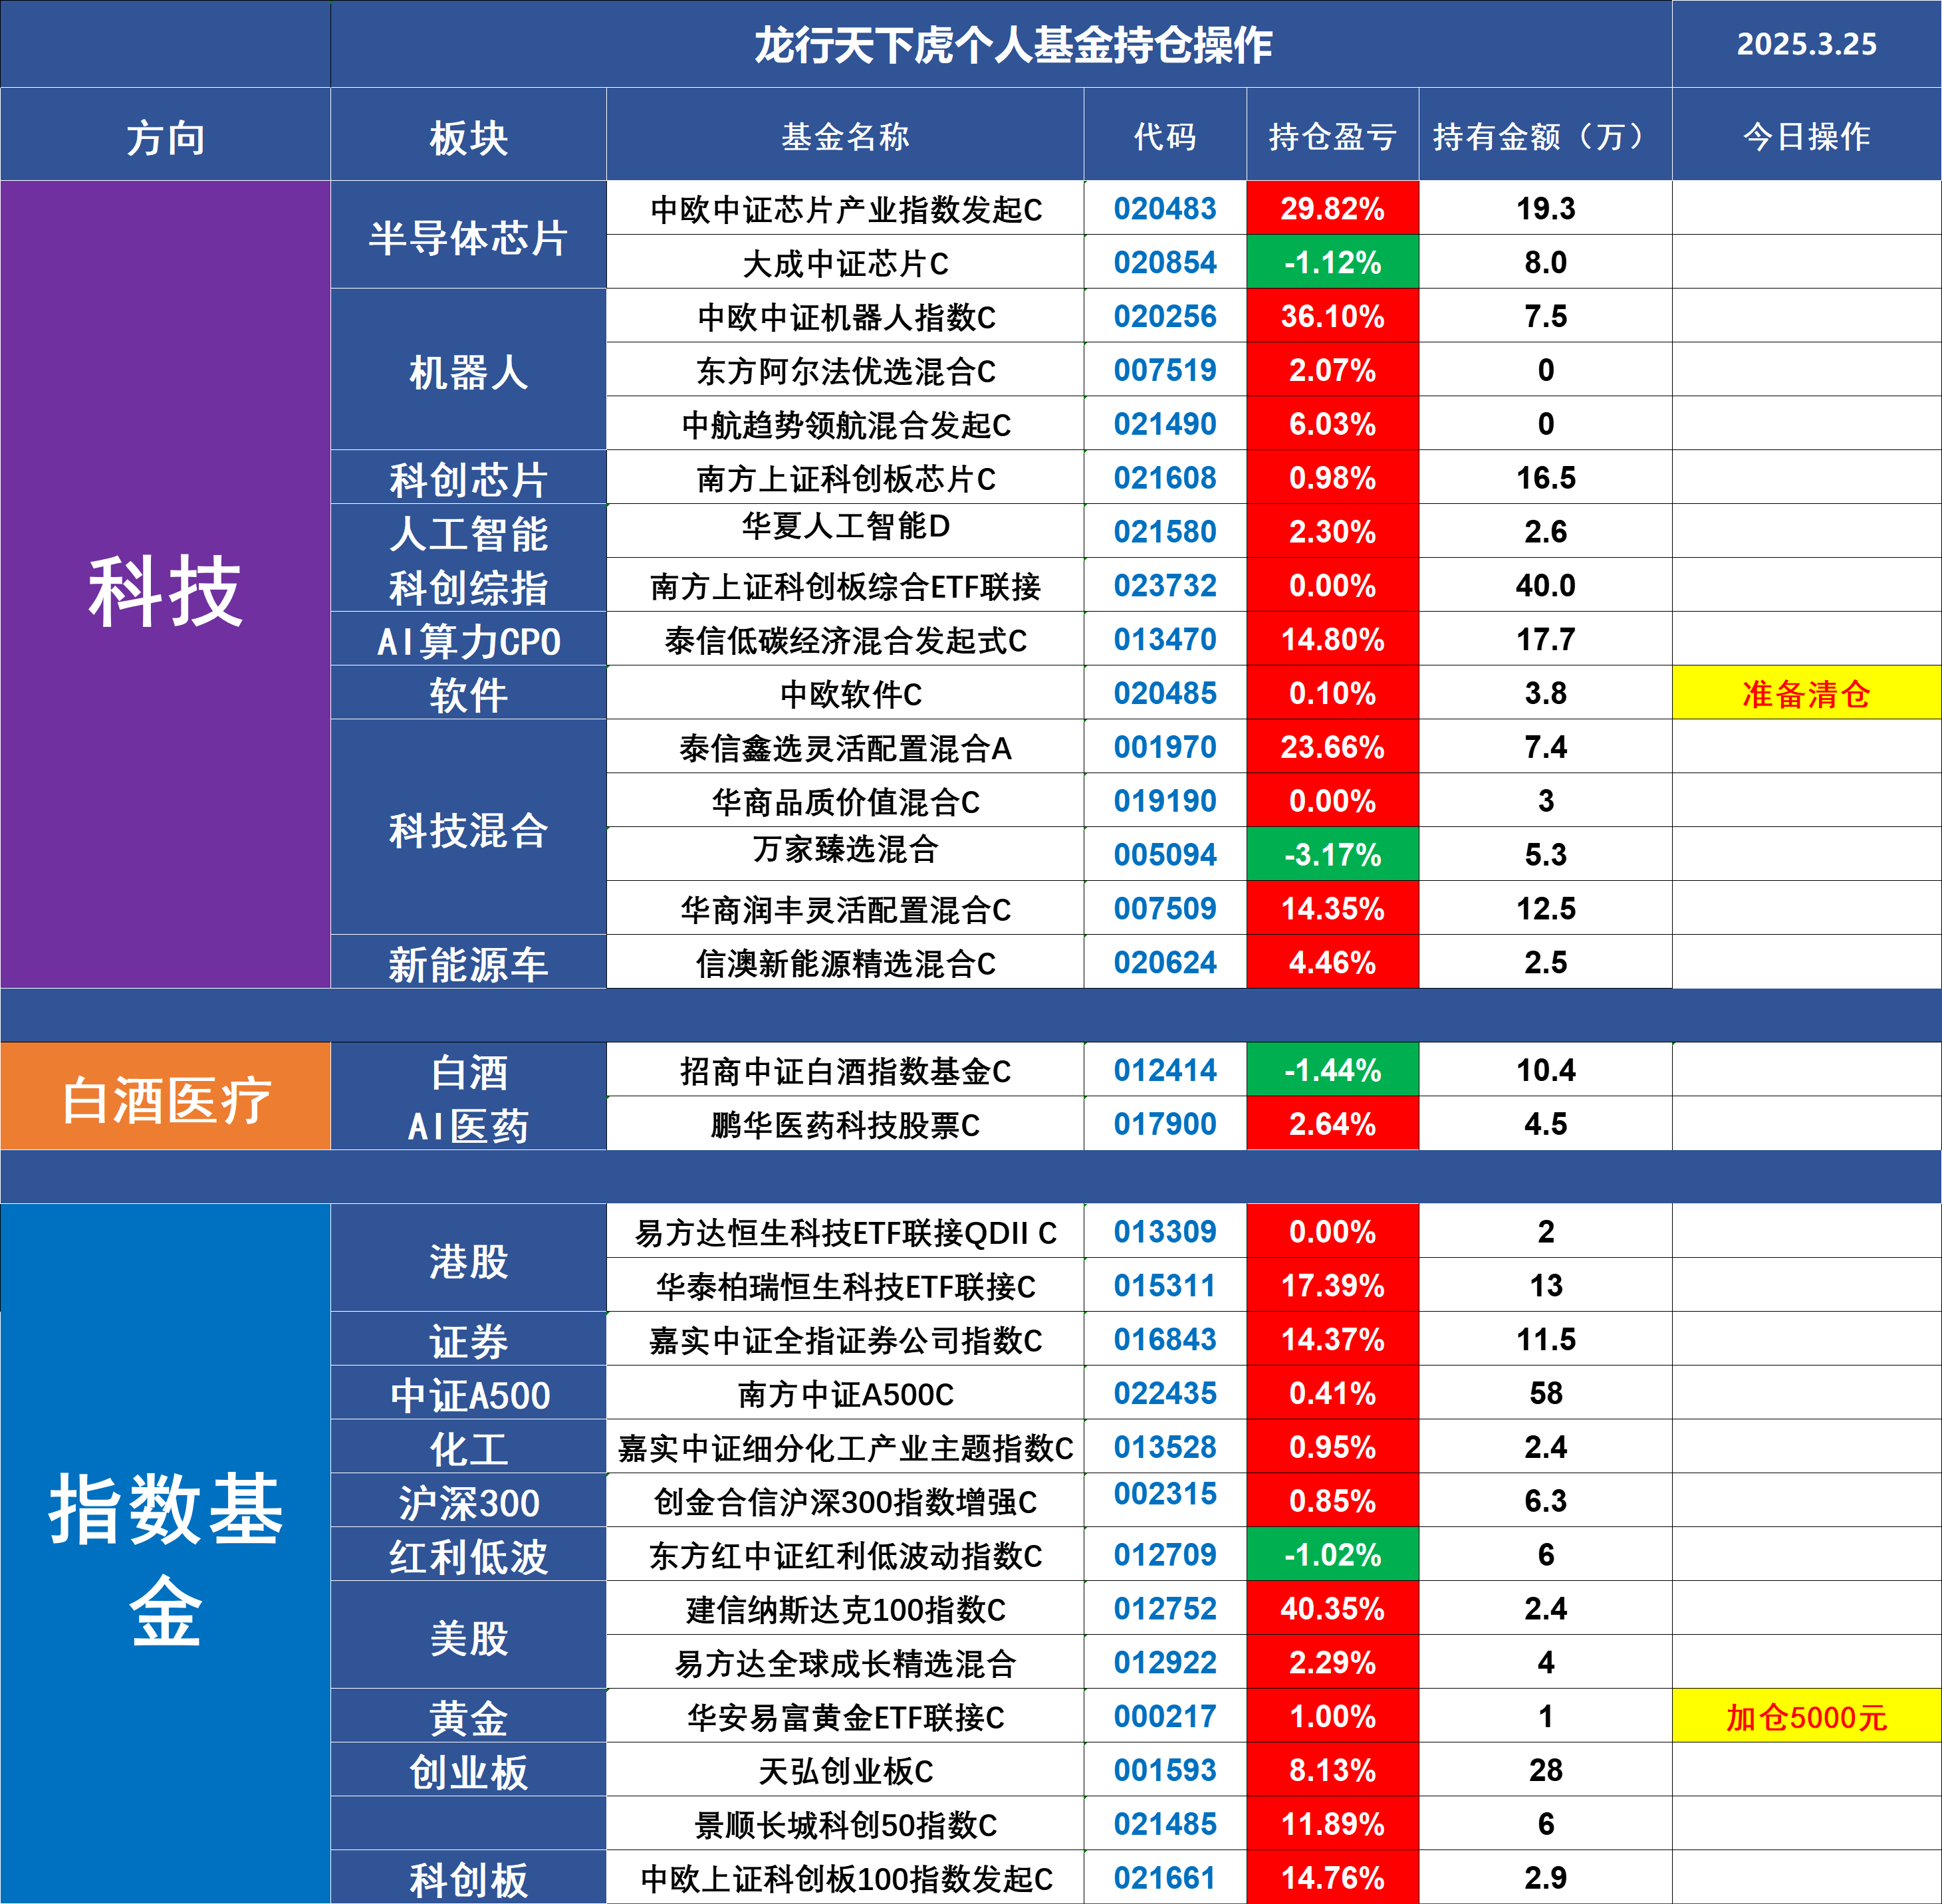Screen dimensions: 1942x1904
Task: Click the 基金名称 column header
Action: point(846,135)
